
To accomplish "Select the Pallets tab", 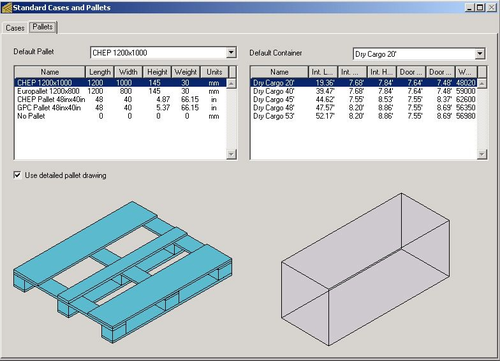I will point(43,27).
